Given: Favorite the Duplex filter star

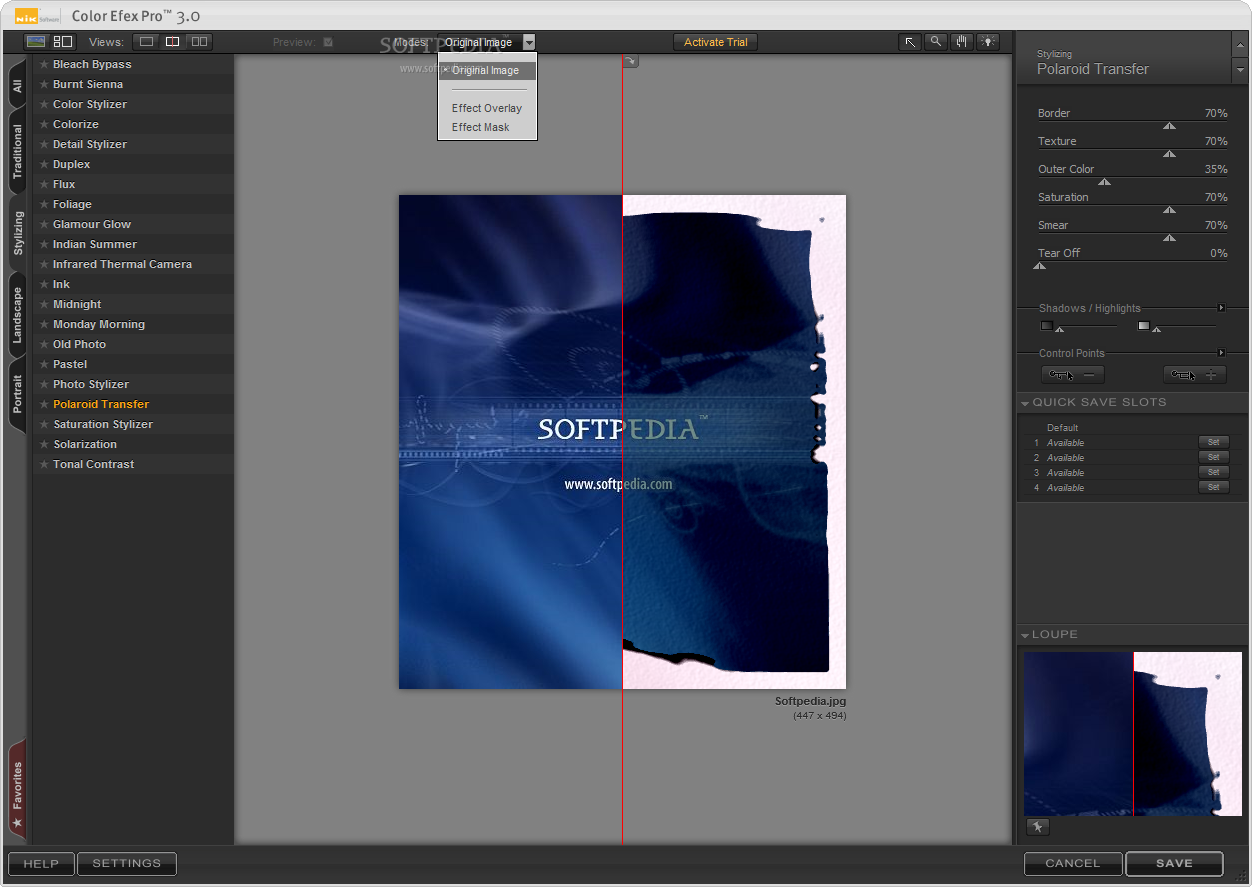Looking at the screenshot, I should [x=44, y=164].
